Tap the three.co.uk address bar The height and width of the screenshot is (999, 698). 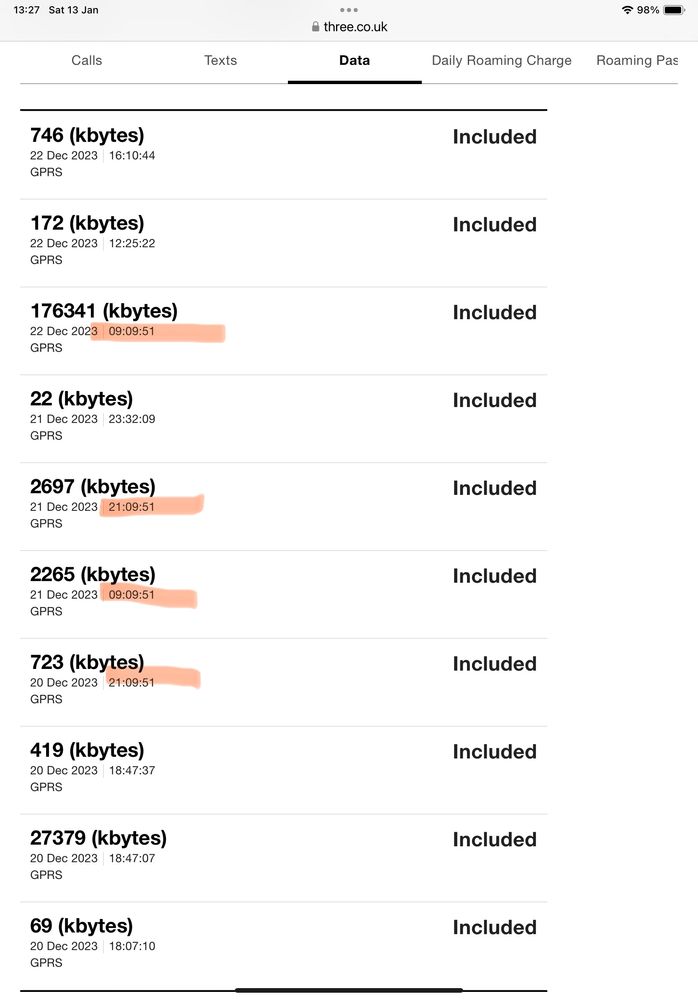pyautogui.click(x=355, y=28)
